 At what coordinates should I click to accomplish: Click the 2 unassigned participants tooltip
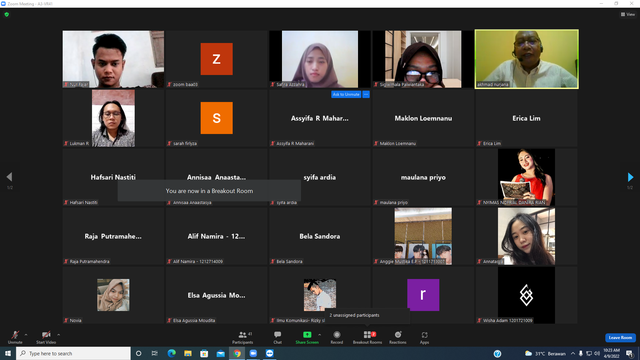click(x=367, y=316)
